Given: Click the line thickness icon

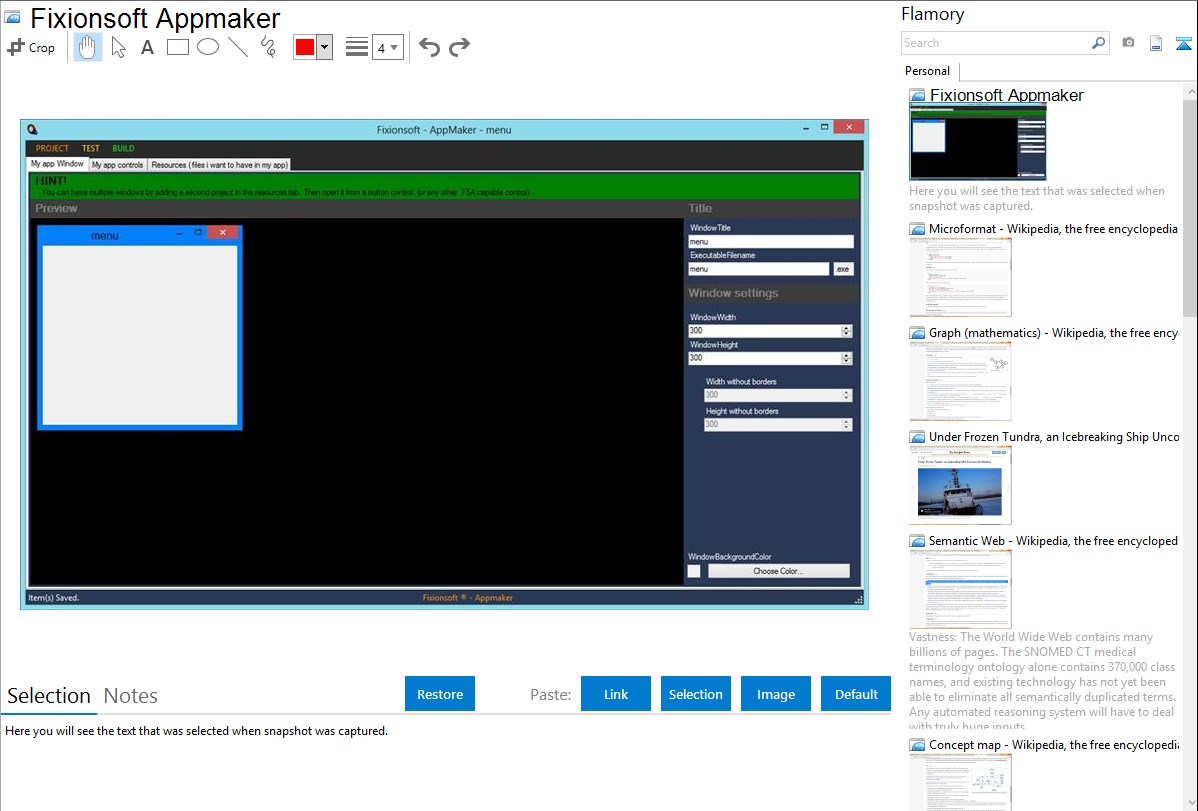Looking at the screenshot, I should [357, 47].
